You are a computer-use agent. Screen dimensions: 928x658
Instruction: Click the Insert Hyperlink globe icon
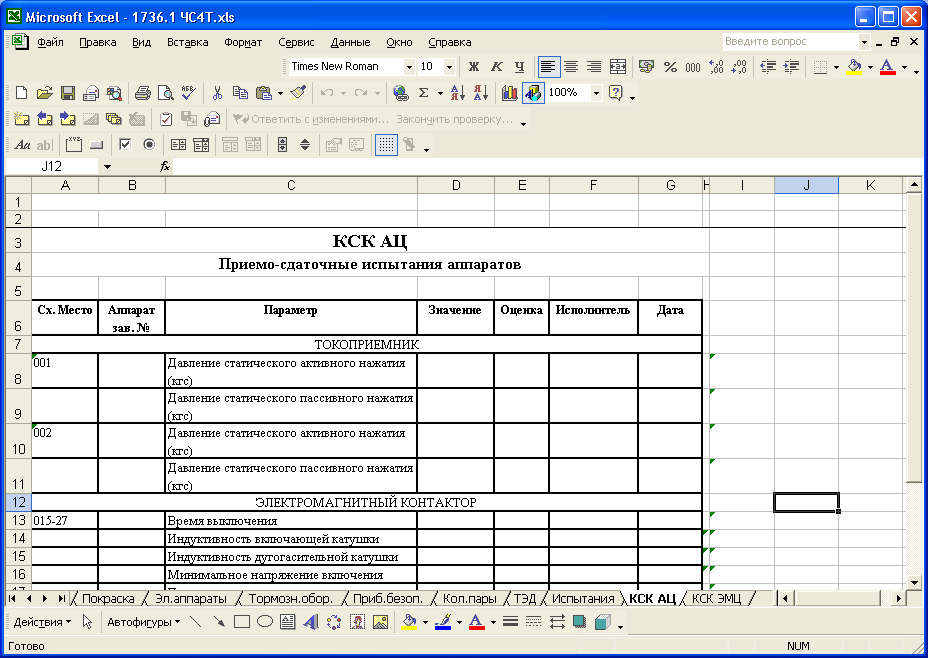pos(400,93)
